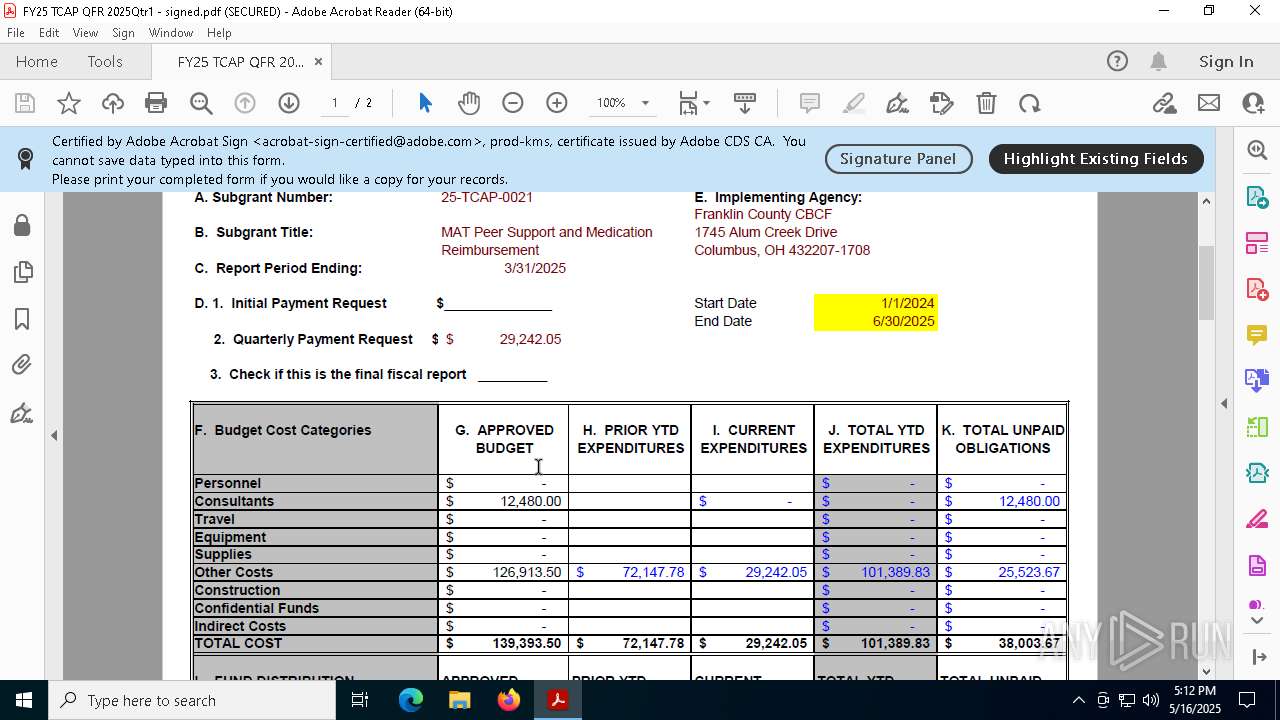Zoom in with the plus button
Screen dimensions: 1280x720
(x=557, y=103)
